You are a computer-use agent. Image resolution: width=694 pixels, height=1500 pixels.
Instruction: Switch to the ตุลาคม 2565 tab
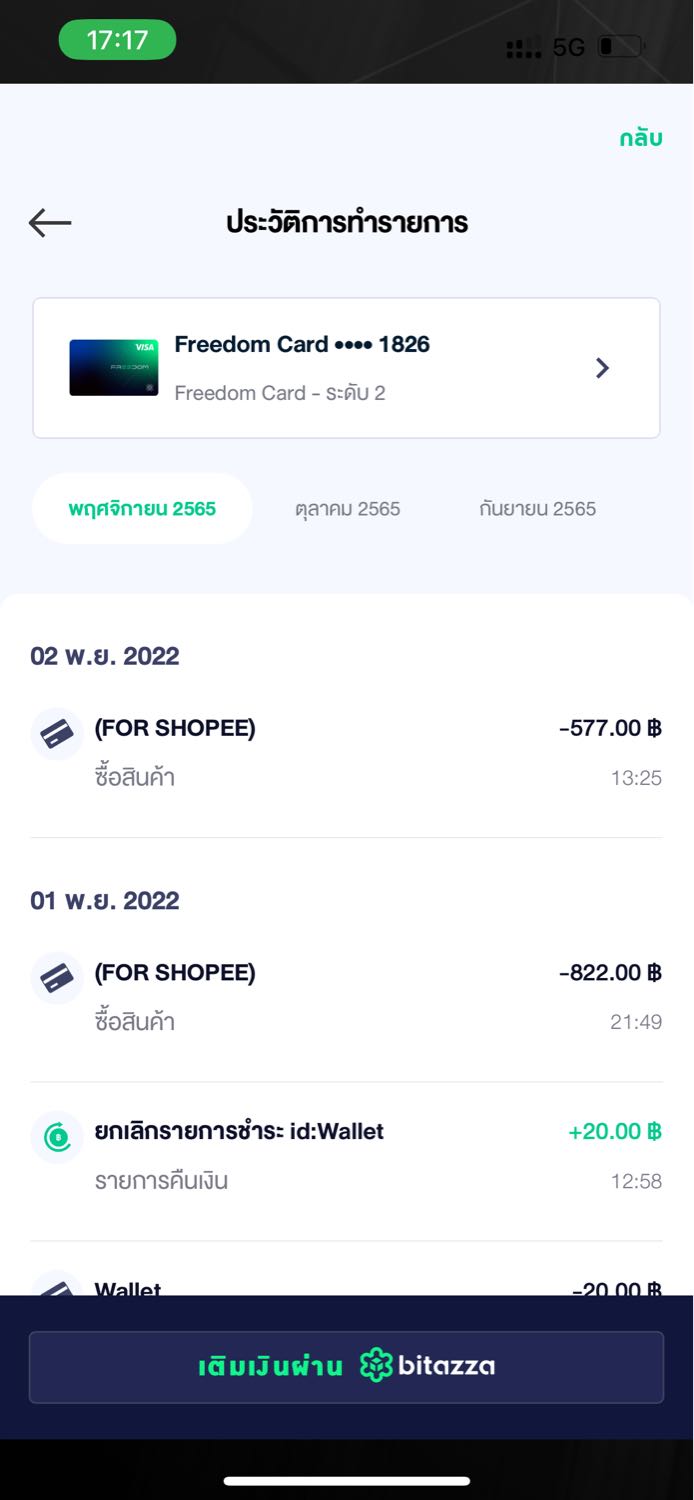(x=347, y=509)
